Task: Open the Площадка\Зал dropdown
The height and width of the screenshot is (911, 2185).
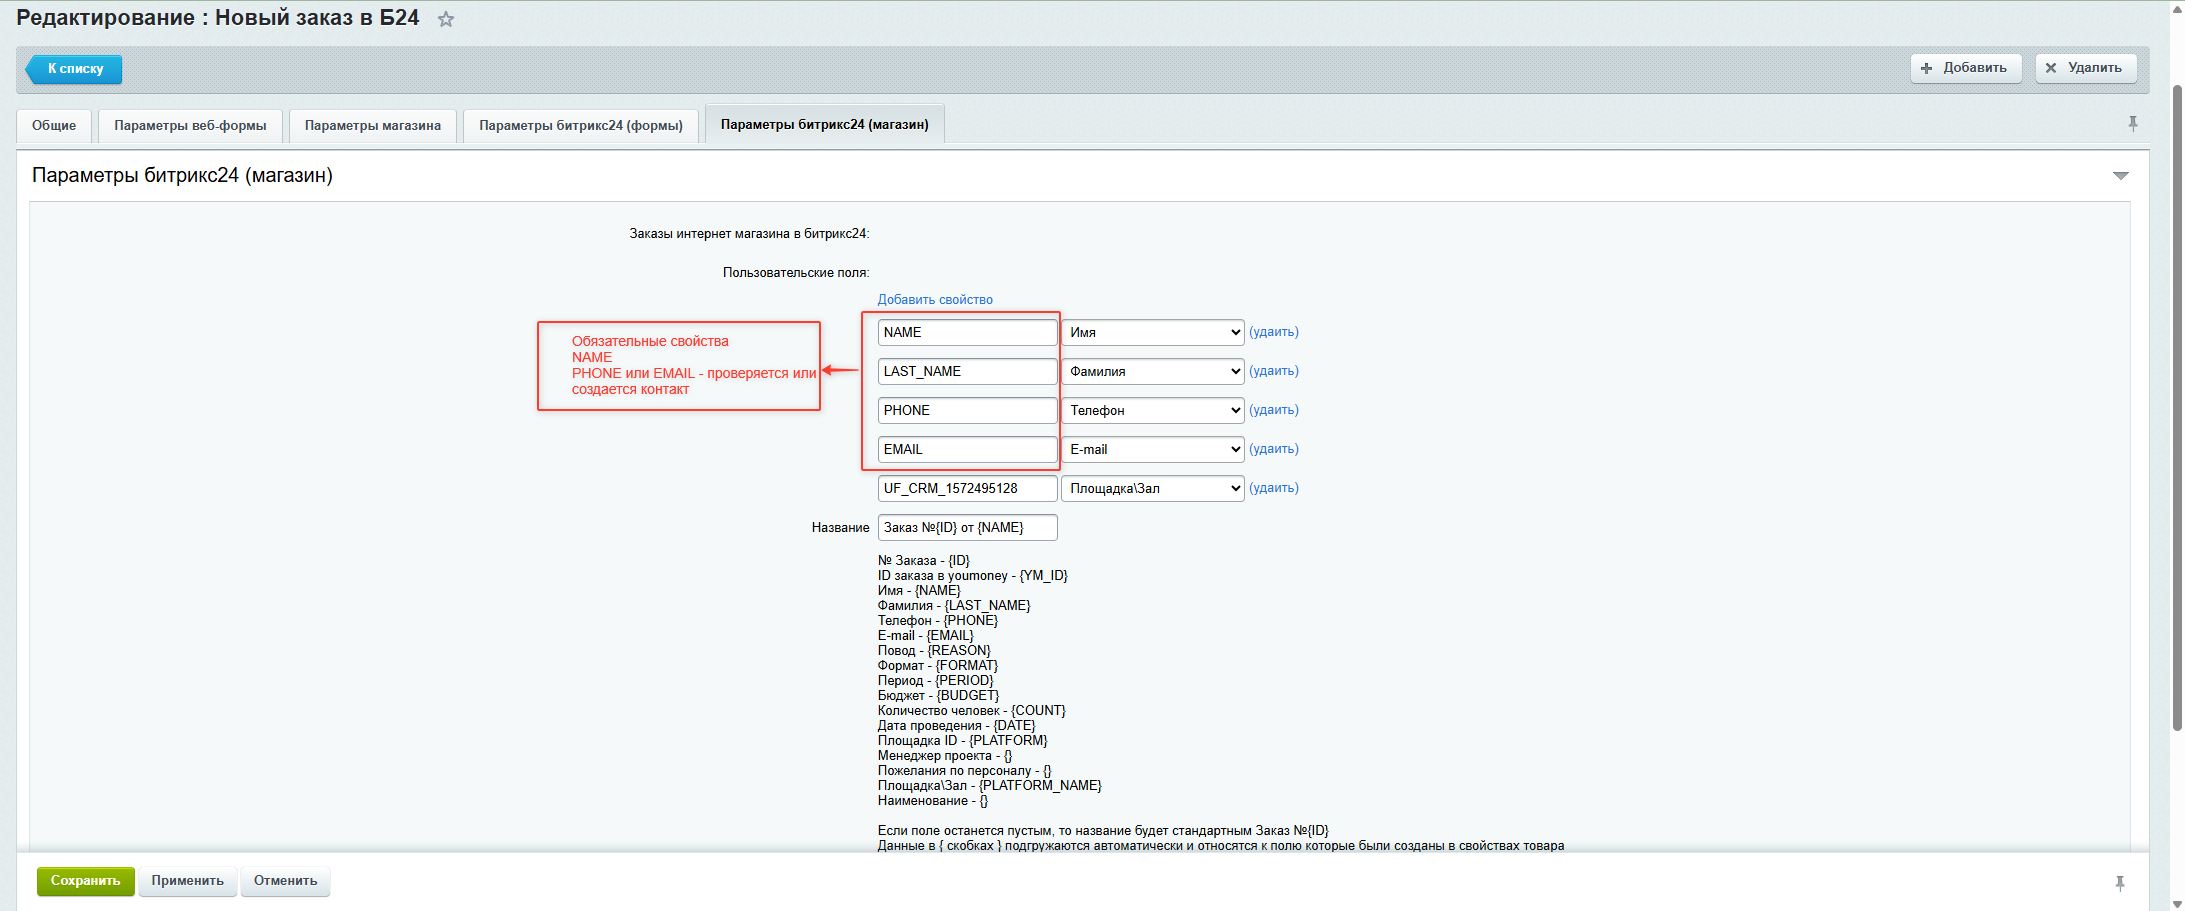Action: (x=1152, y=488)
